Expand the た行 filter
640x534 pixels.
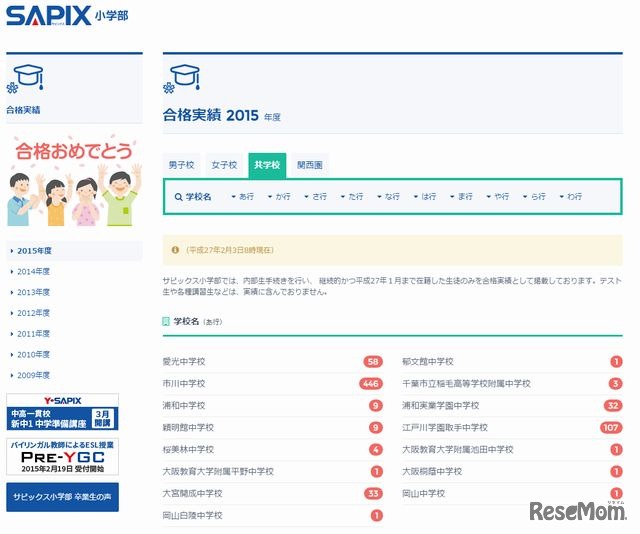coord(352,197)
